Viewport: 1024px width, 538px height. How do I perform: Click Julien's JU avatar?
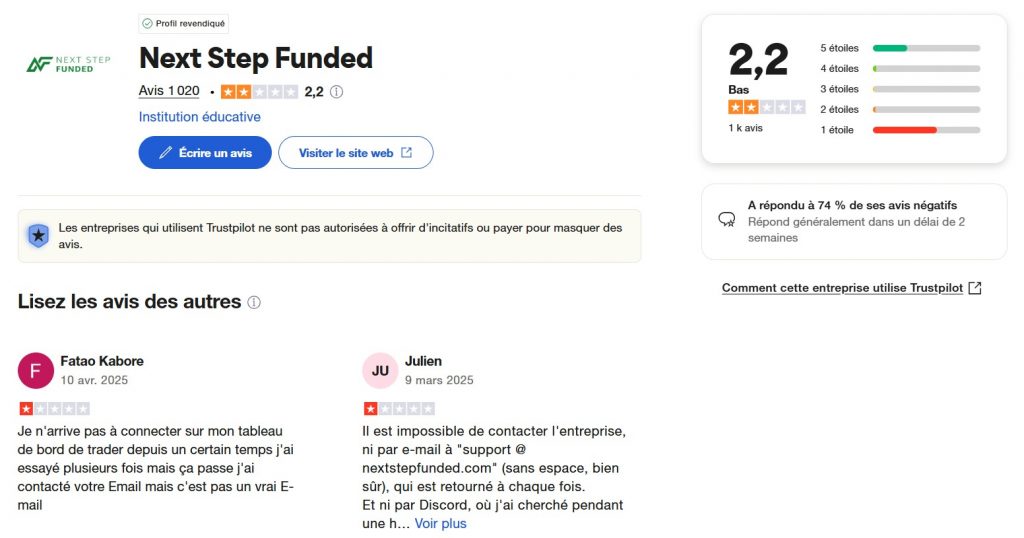pyautogui.click(x=380, y=370)
